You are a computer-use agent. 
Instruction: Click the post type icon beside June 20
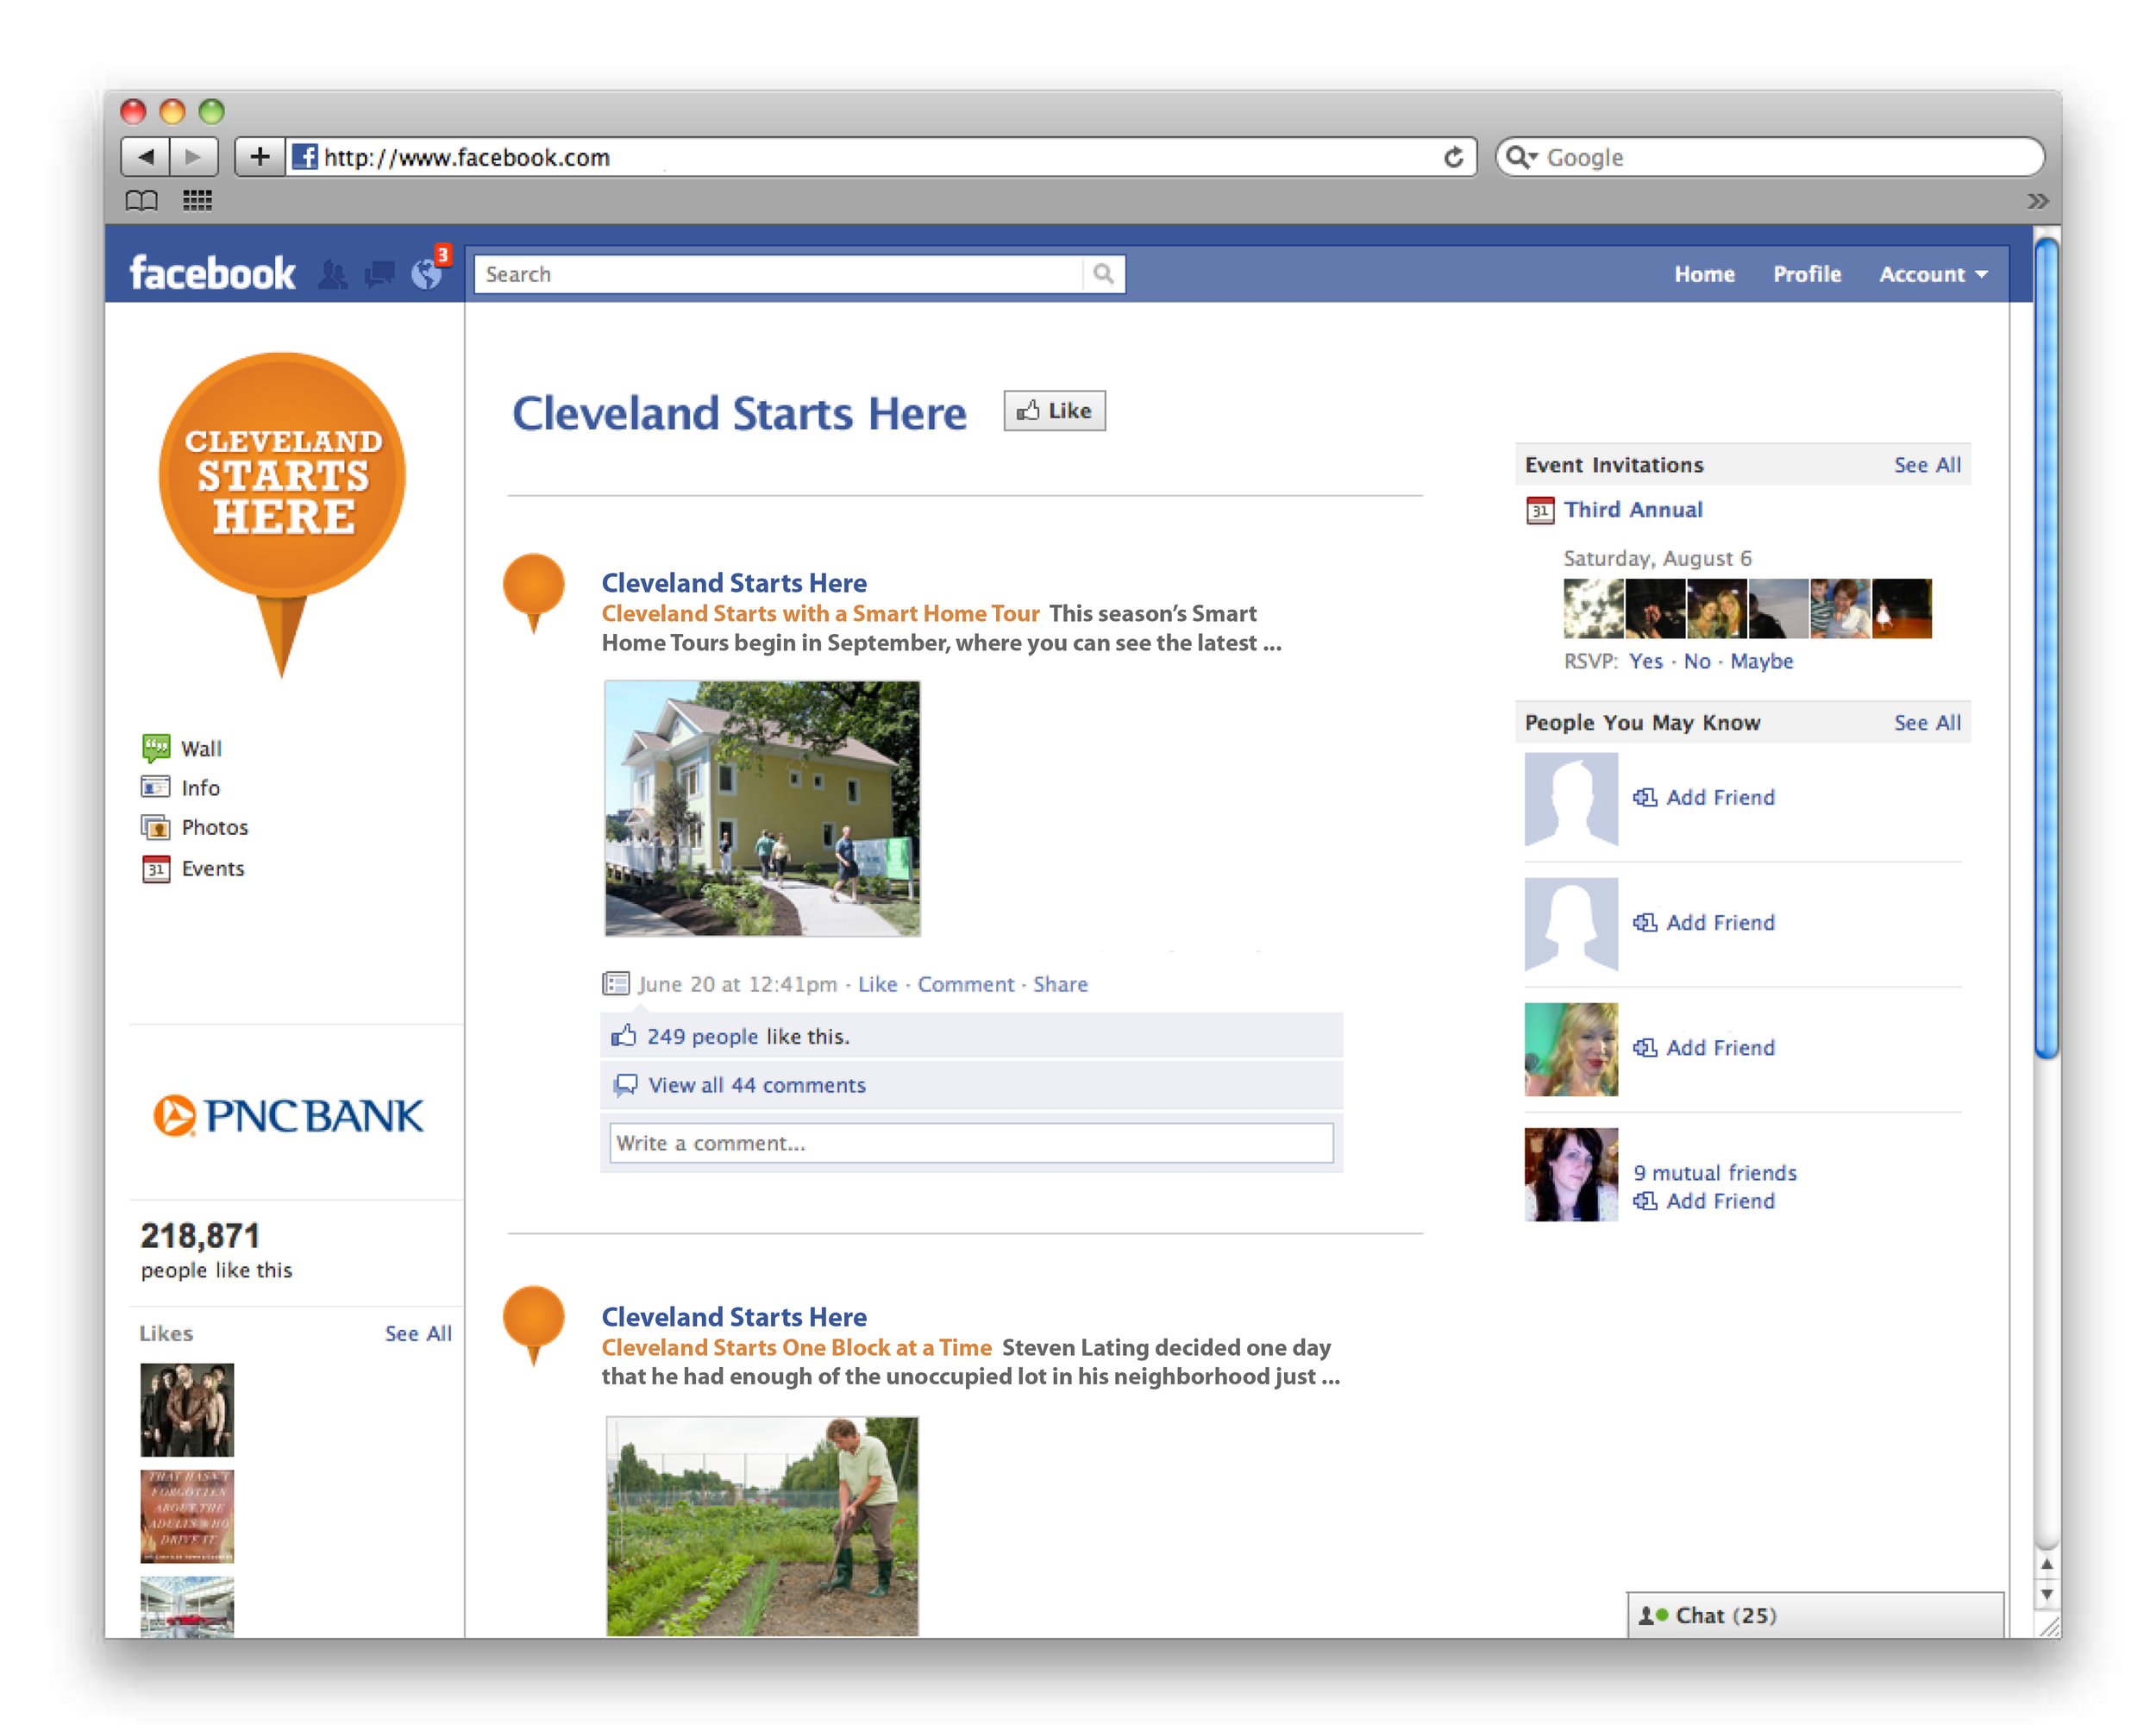click(615, 983)
